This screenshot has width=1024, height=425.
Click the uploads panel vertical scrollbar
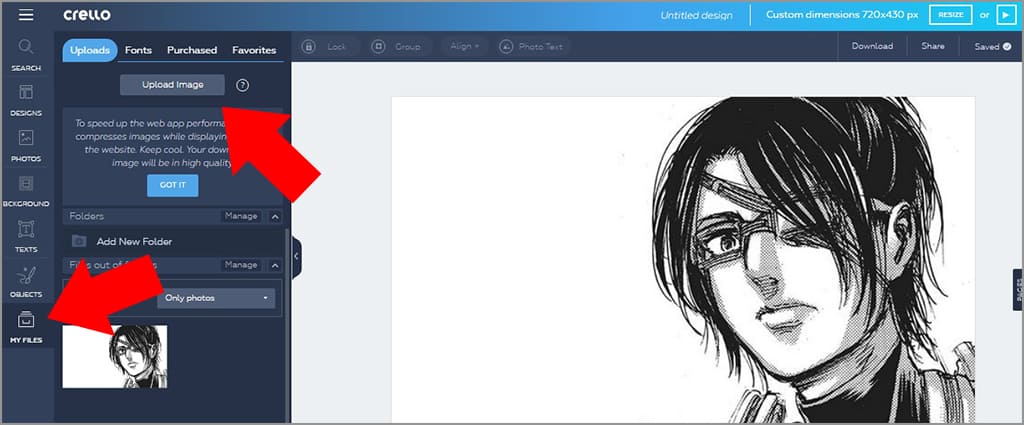pos(285,324)
